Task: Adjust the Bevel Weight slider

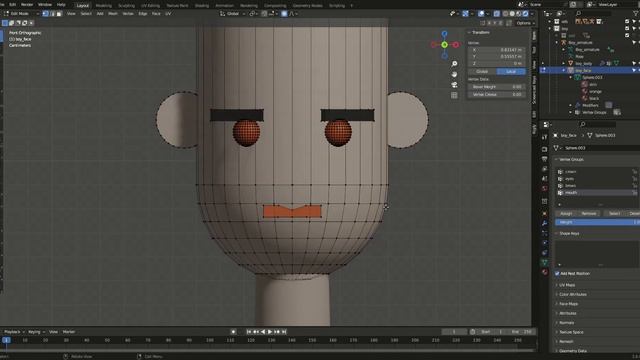Action: tap(496, 87)
